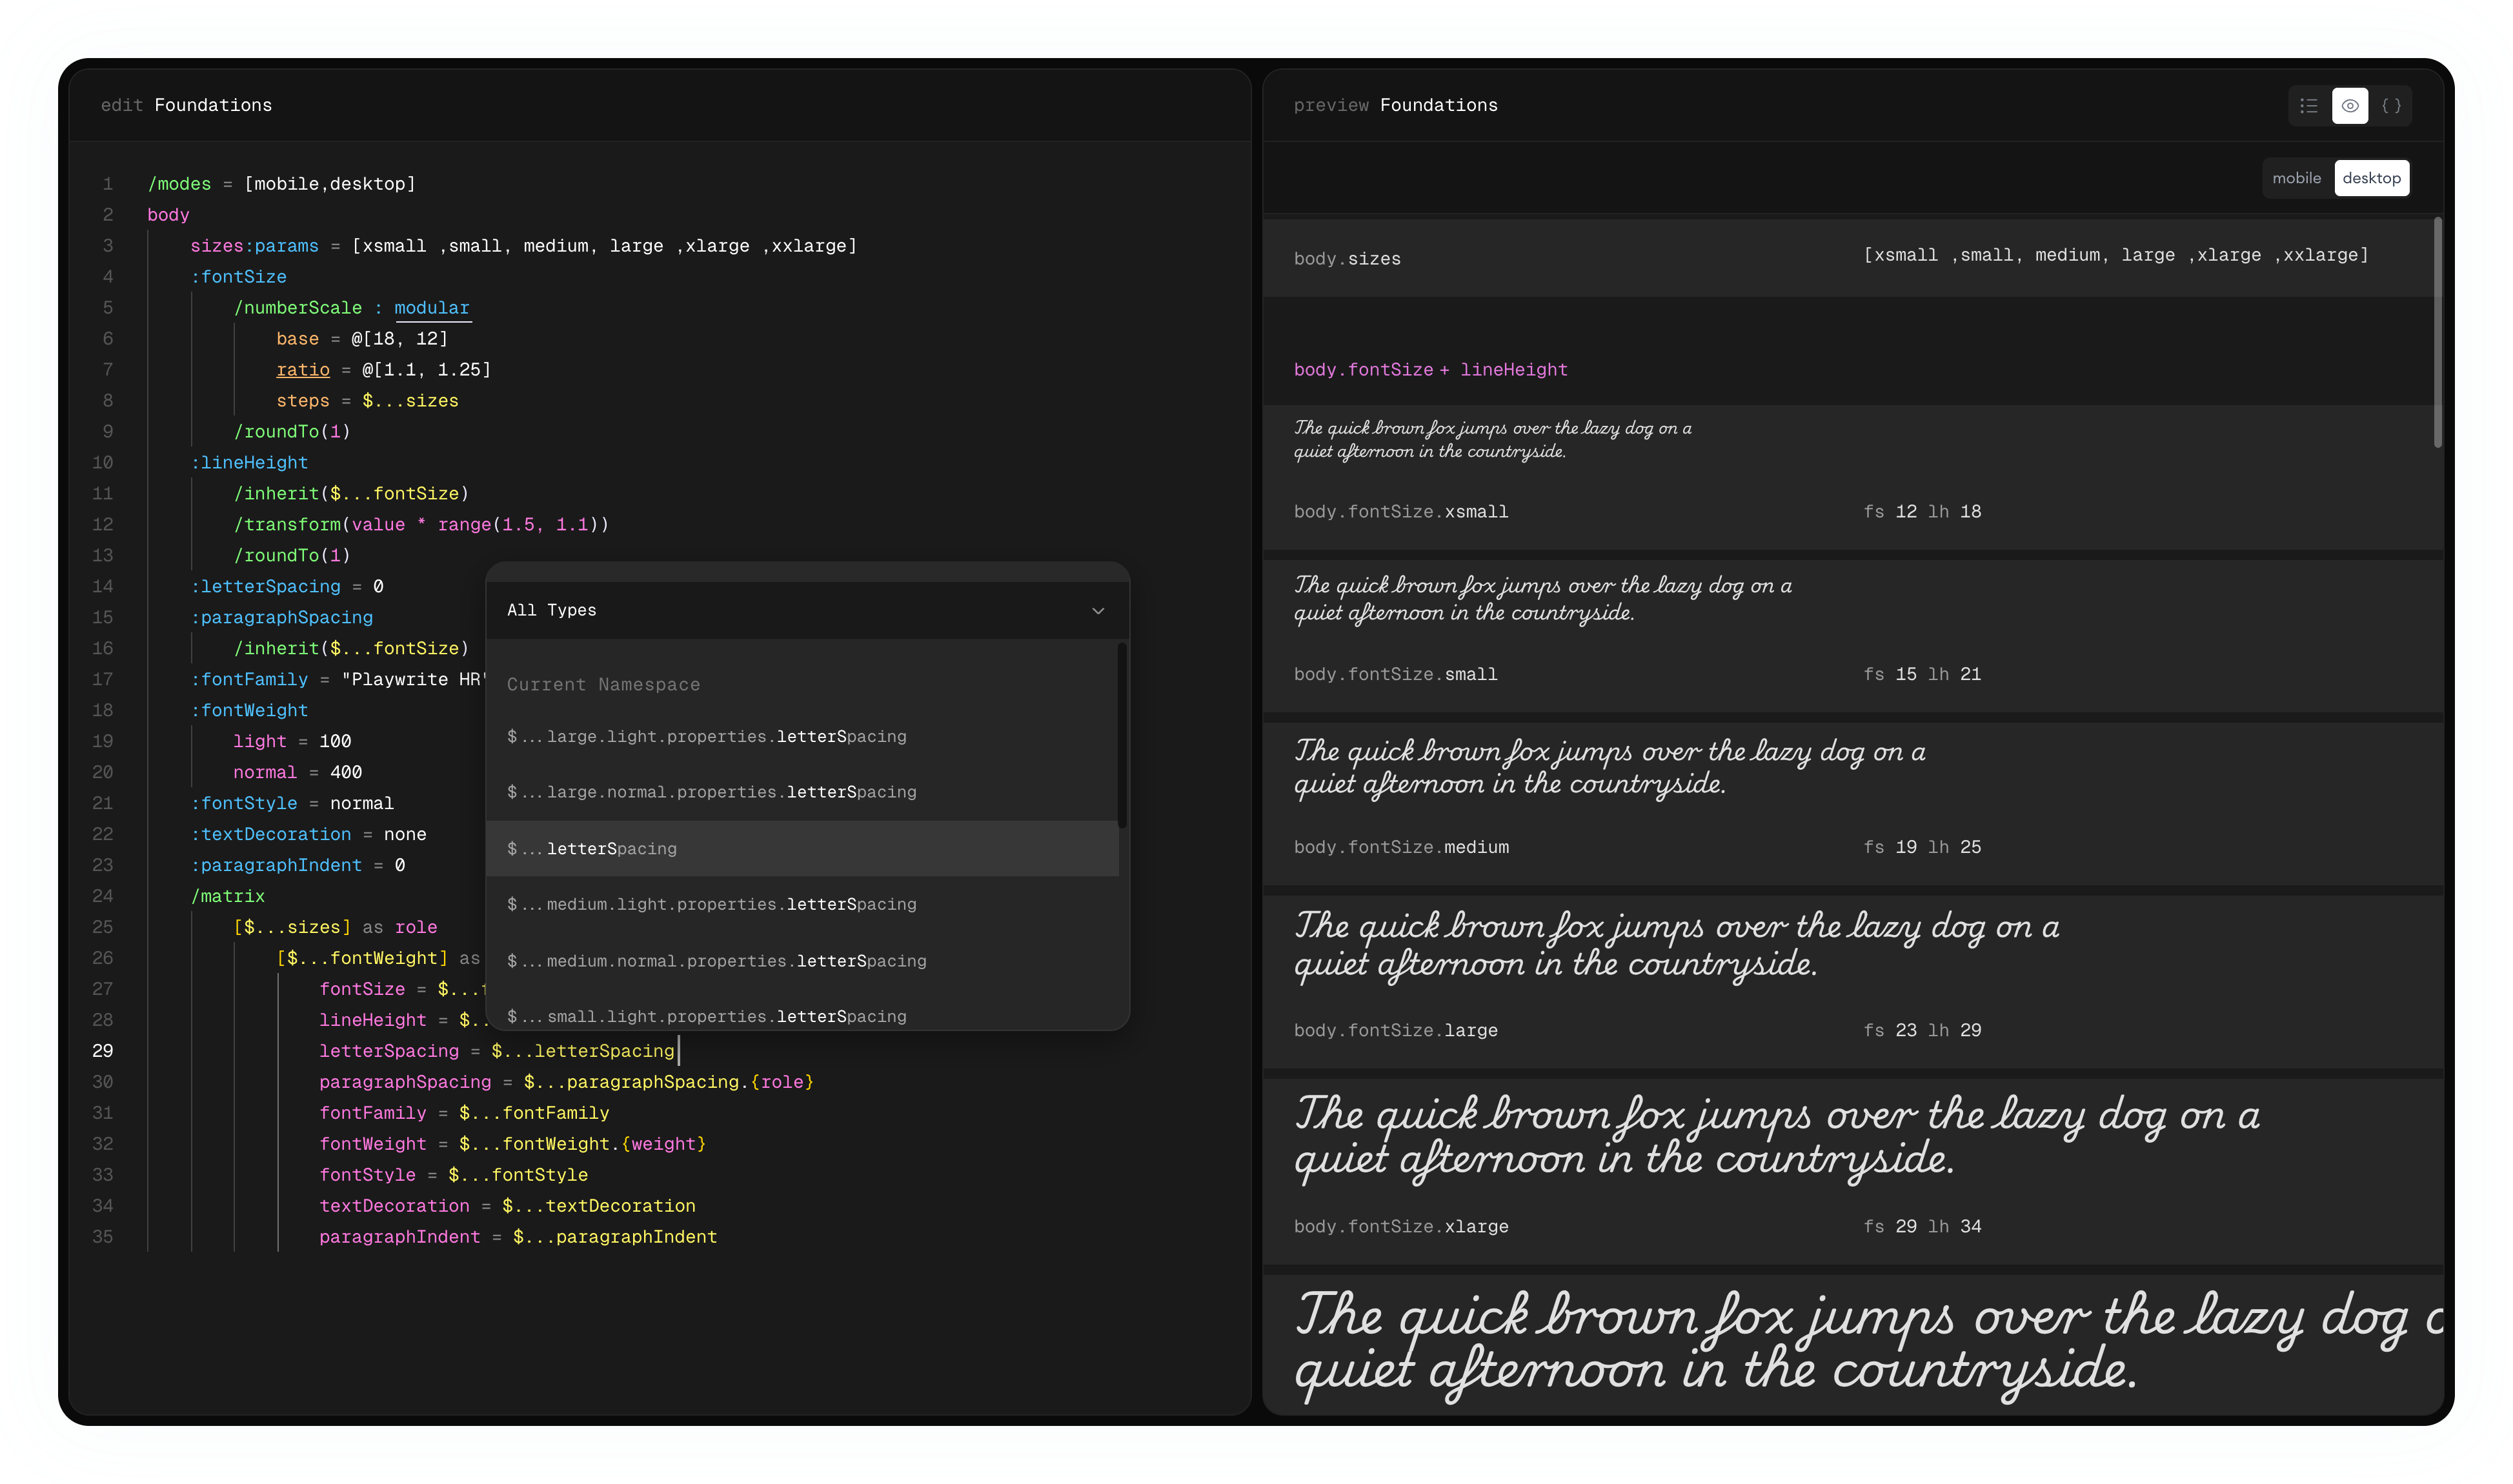Keep desktop mode selected in the preview
Image resolution: width=2513 pixels, height=1484 pixels.
pyautogui.click(x=2372, y=177)
